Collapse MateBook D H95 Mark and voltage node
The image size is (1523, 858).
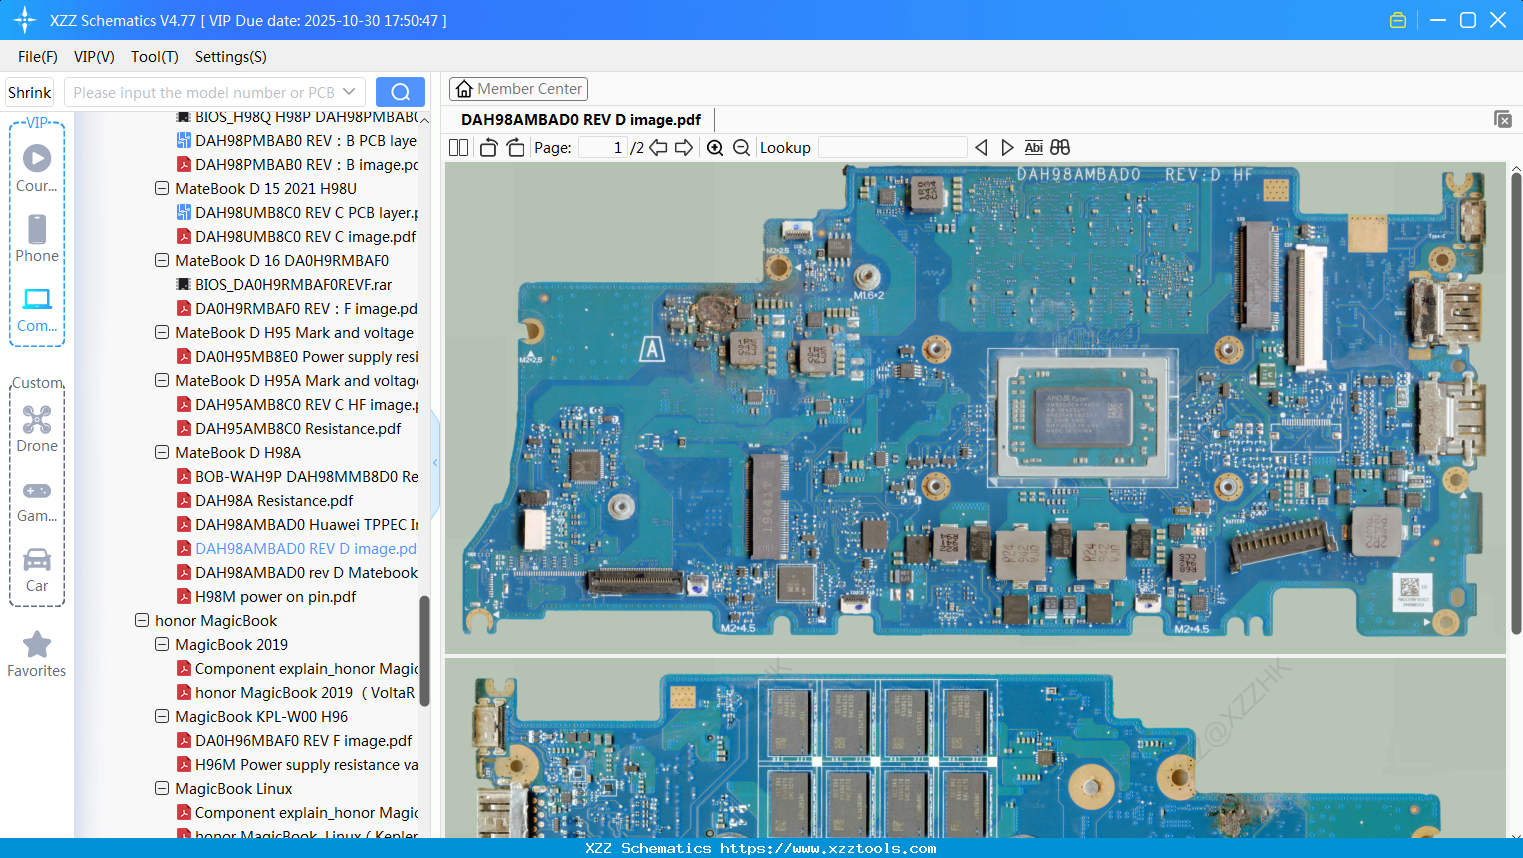[162, 332]
